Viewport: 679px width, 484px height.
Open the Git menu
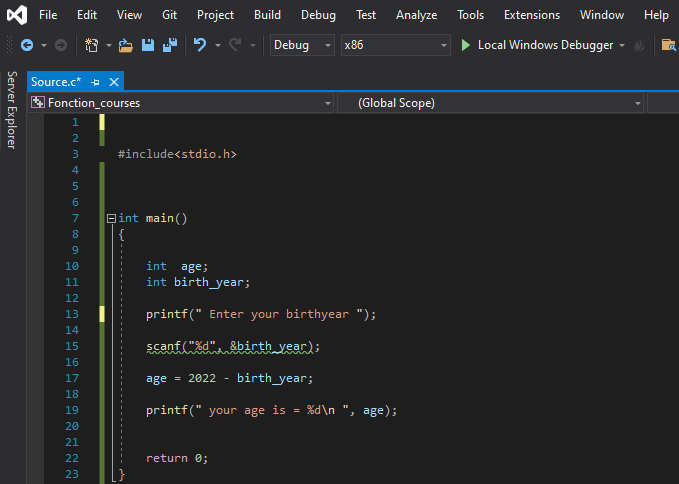169,15
